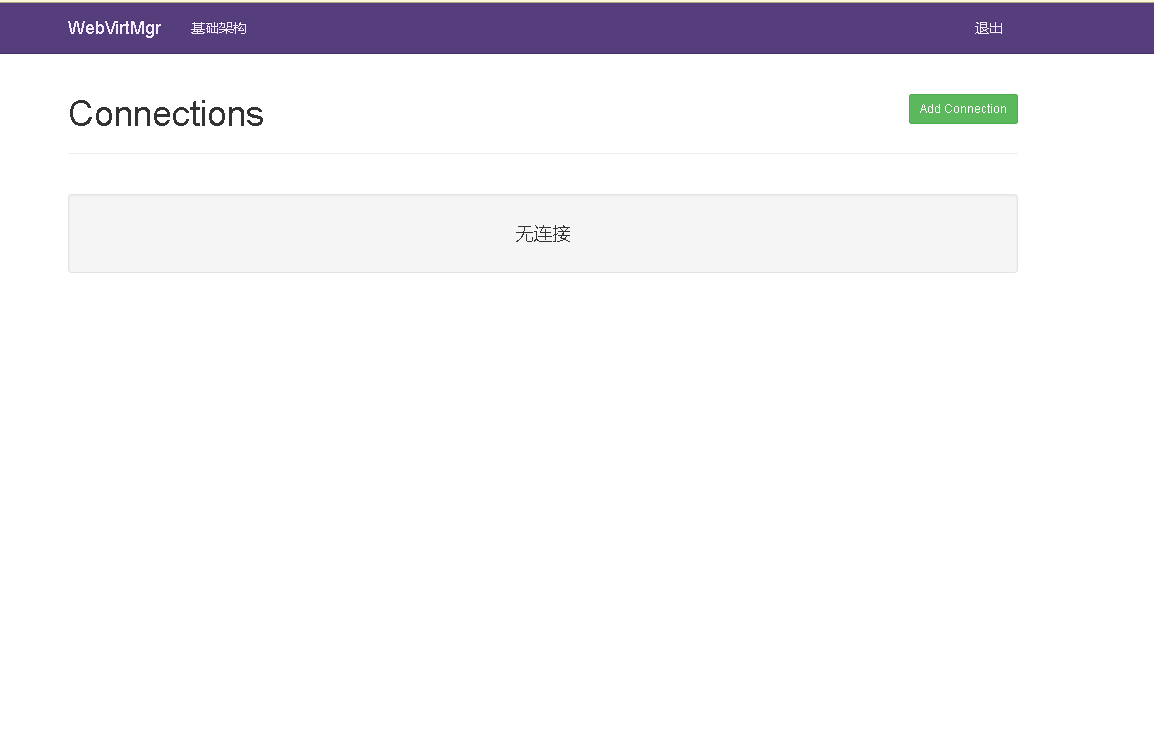Click the WebVirtMgr brand logo link
Image resolution: width=1154 pixels, height=739 pixels.
114,28
